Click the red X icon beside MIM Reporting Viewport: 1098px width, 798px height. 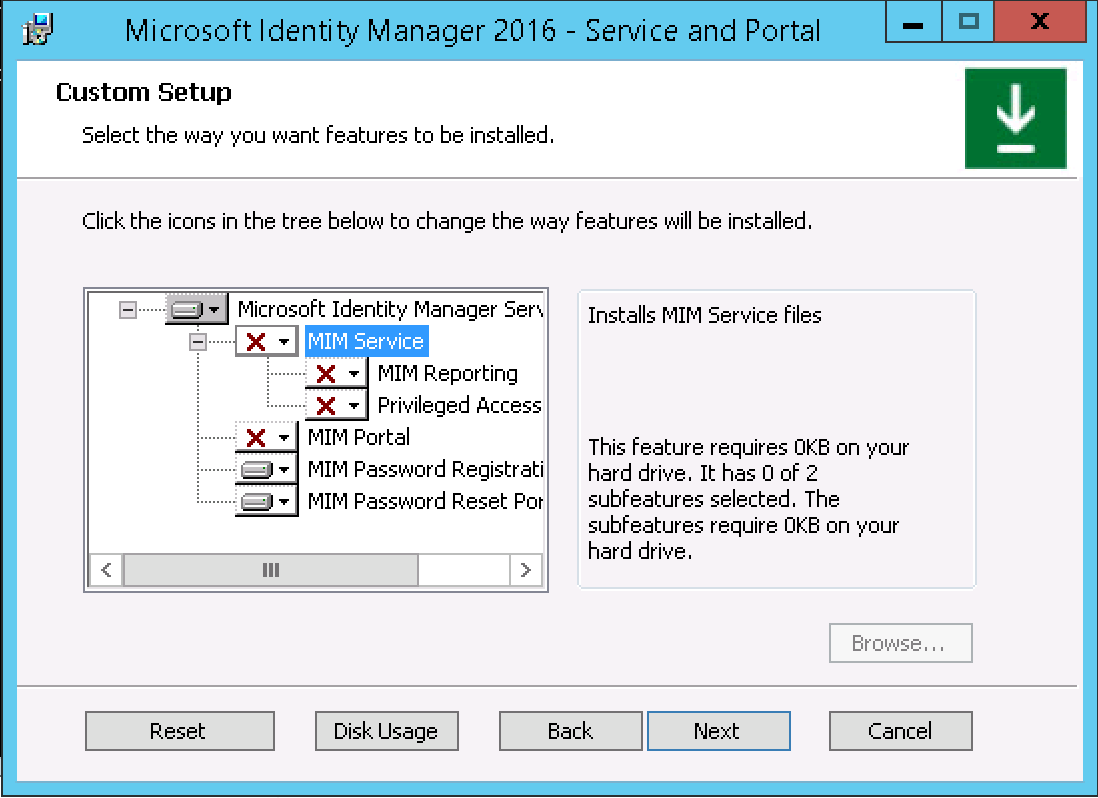[x=327, y=374]
